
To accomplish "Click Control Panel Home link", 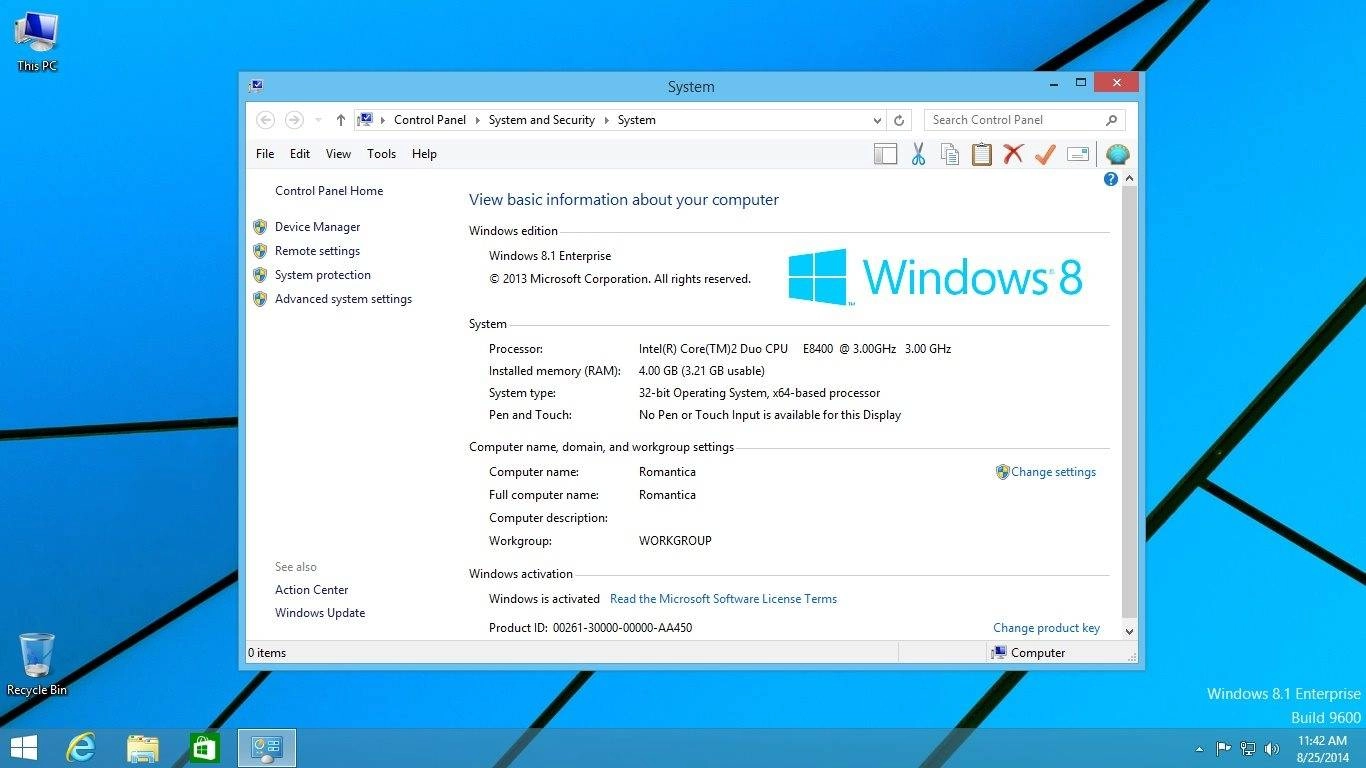I will pyautogui.click(x=329, y=191).
